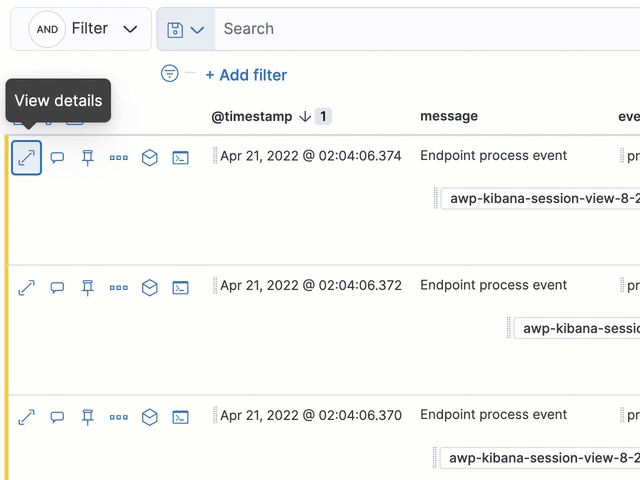This screenshot has width=640, height=480.
Task: Open session view for the 02:04:06.372 event
Action: (180, 288)
